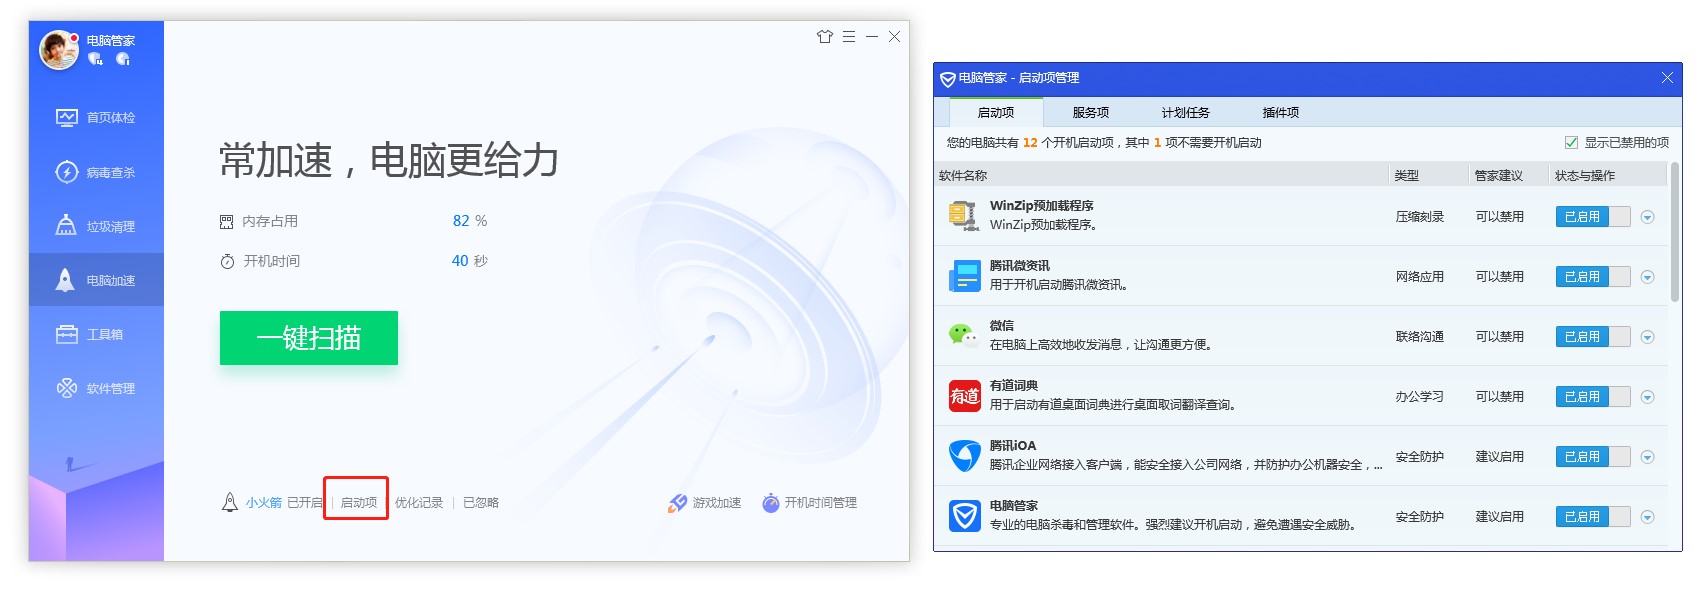Click the 电脑管家 shield icon in the list
Viewport: 1705px width, 589px height.
pos(964,516)
